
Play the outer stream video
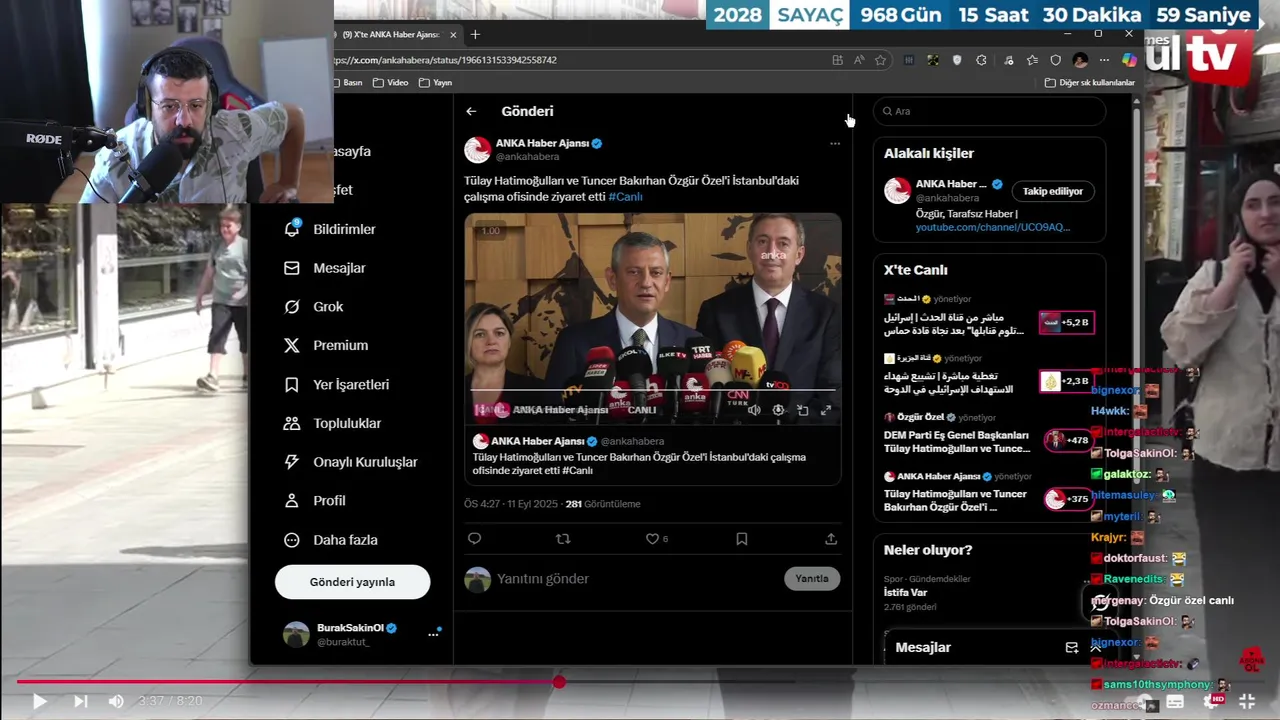[39, 701]
